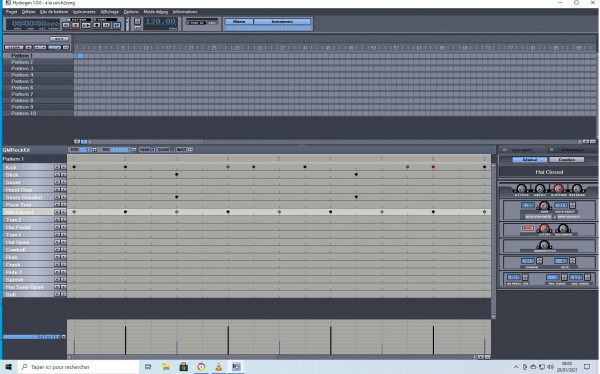
Task: Mute the Crash instrument
Action: 57,265
